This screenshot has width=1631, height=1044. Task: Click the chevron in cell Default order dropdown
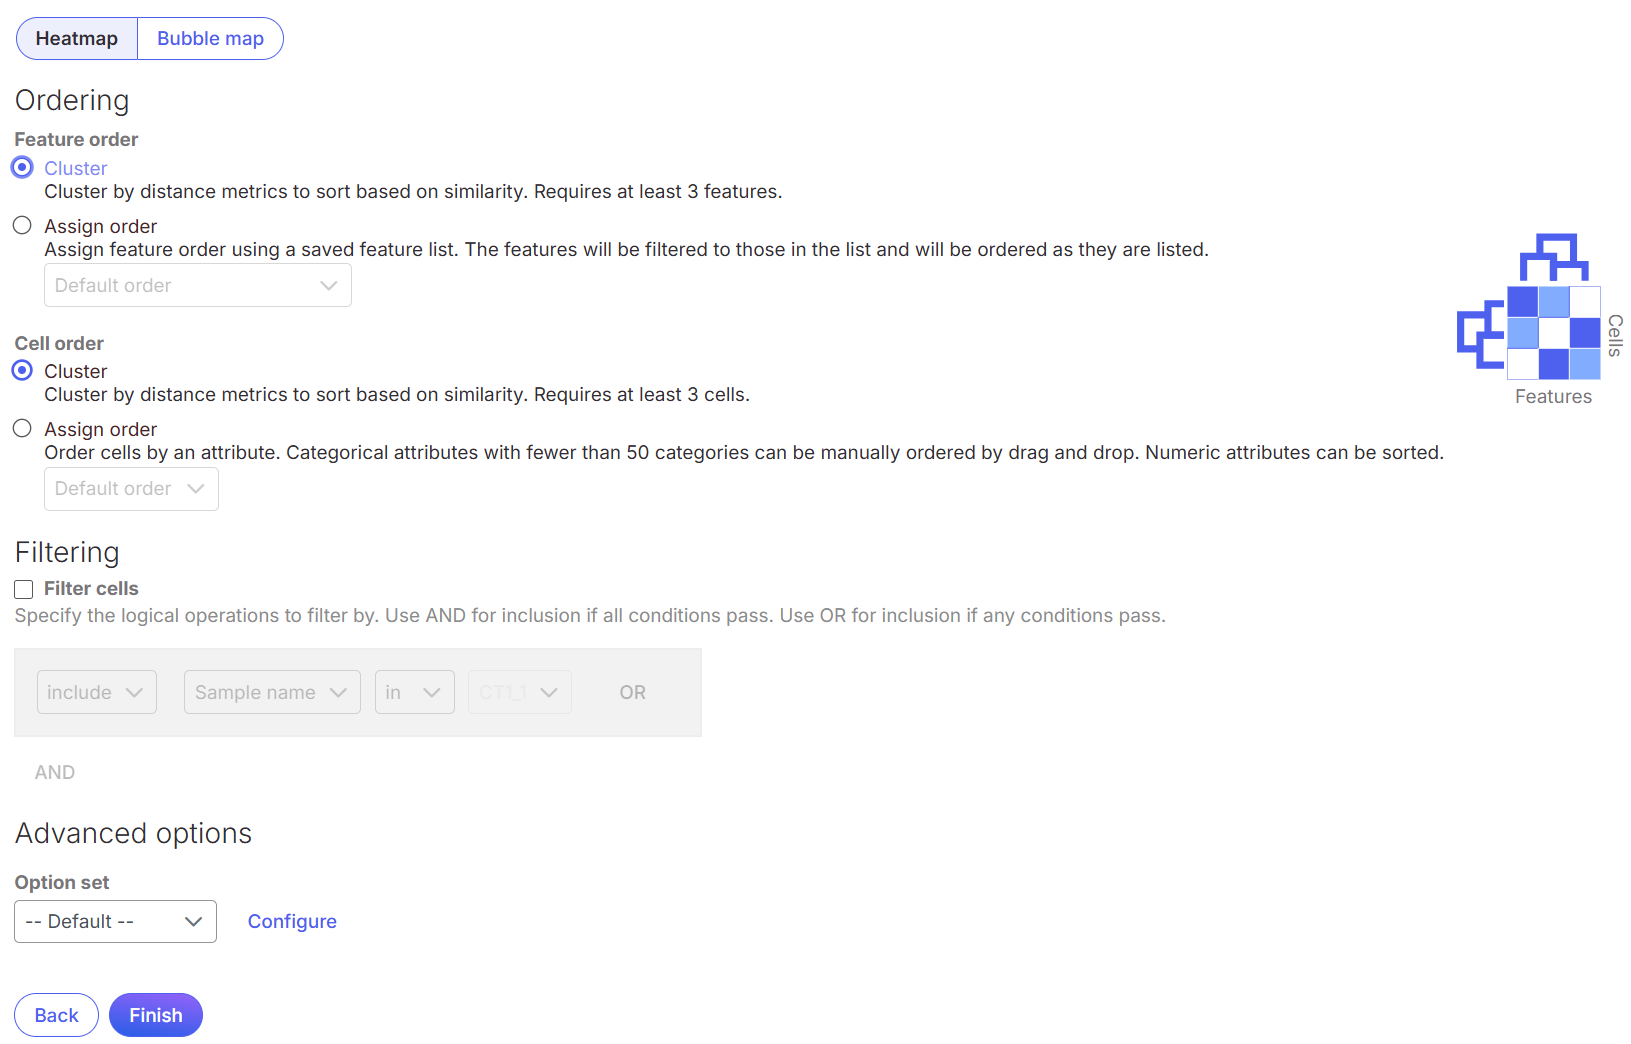(196, 489)
